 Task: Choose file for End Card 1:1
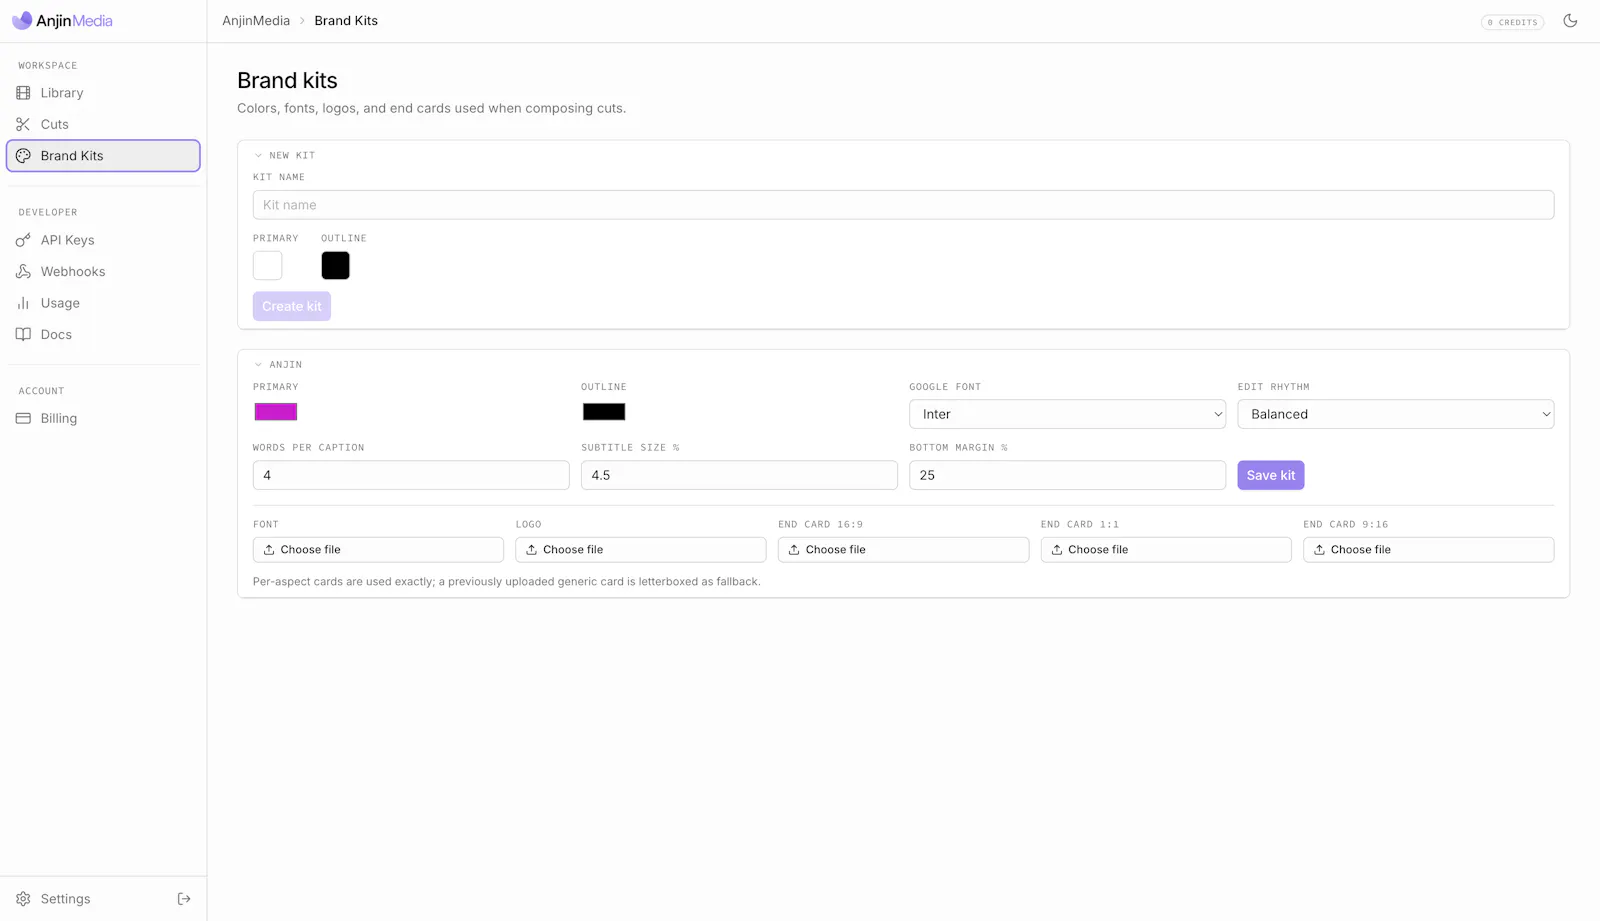pyautogui.click(x=1166, y=550)
